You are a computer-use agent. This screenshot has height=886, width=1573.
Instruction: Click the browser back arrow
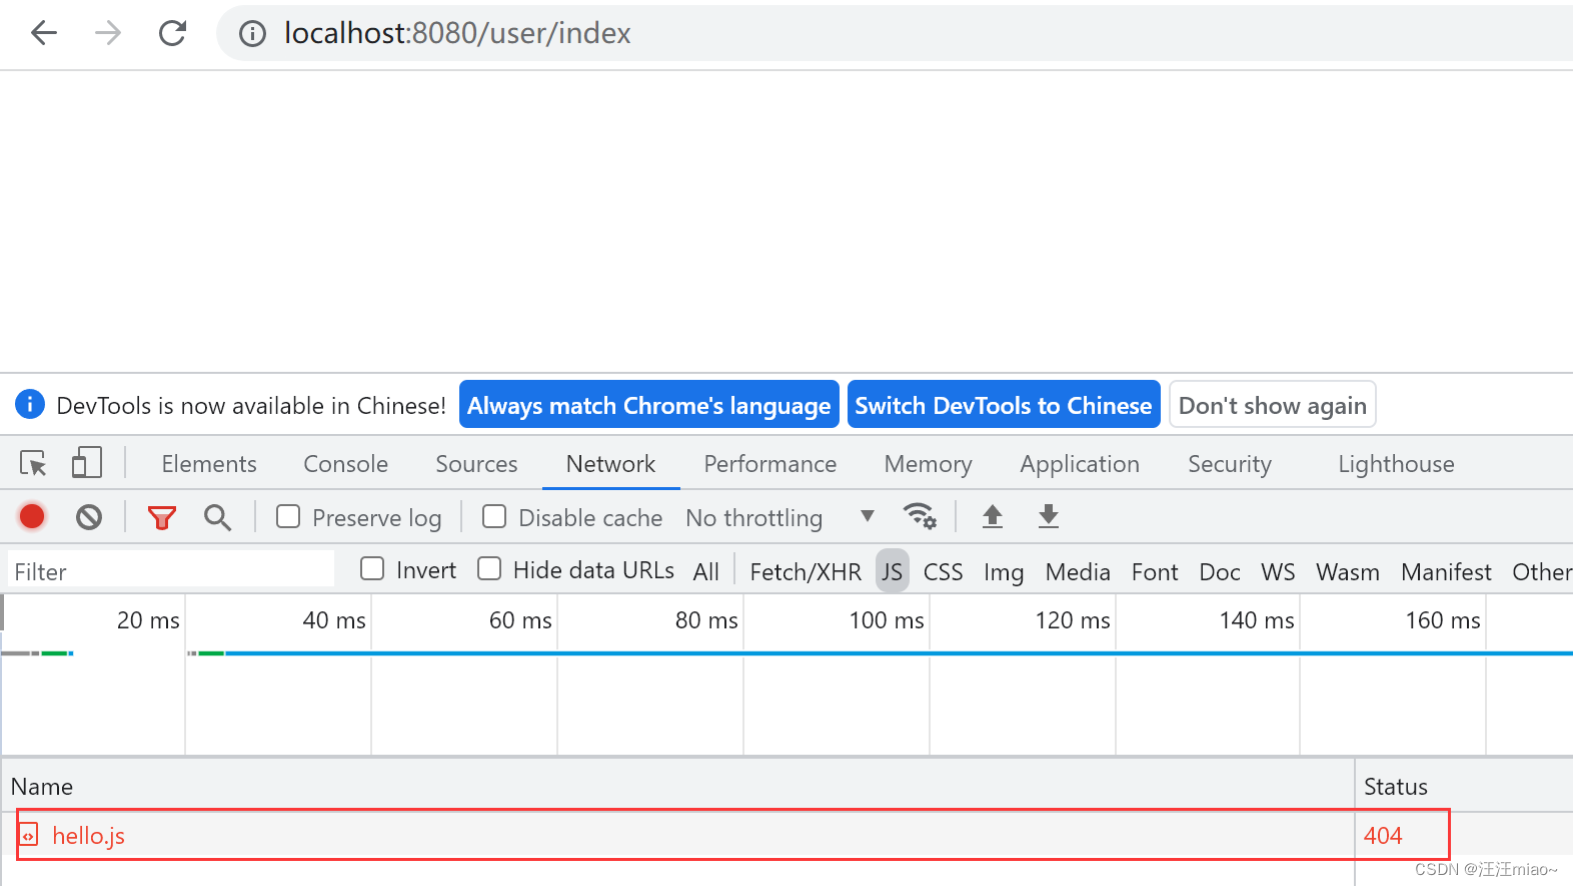point(44,33)
